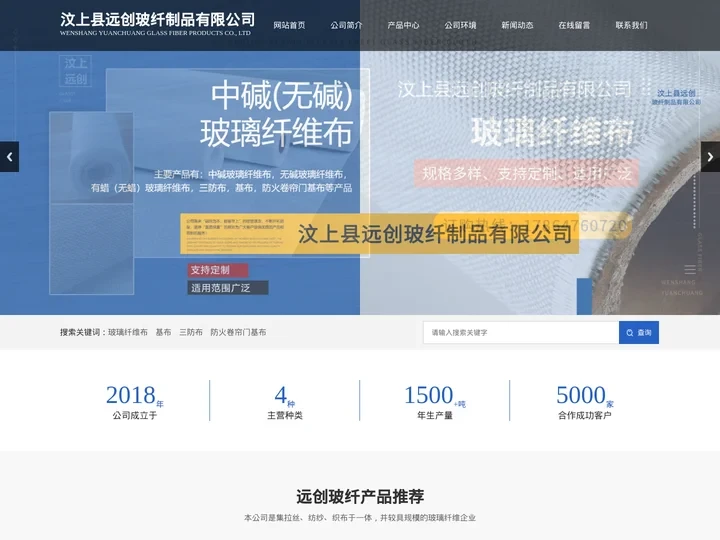Go to previous banner slide arrow
720x540 pixels.
(x=9, y=157)
